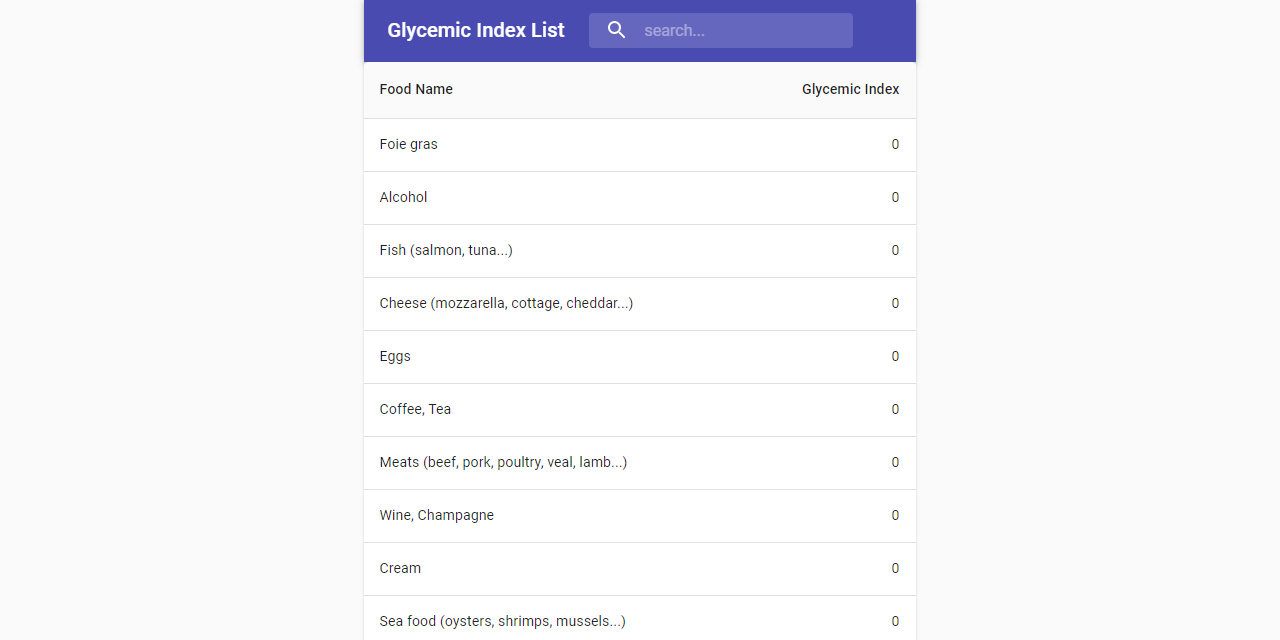Select the Eggs food name

point(395,356)
